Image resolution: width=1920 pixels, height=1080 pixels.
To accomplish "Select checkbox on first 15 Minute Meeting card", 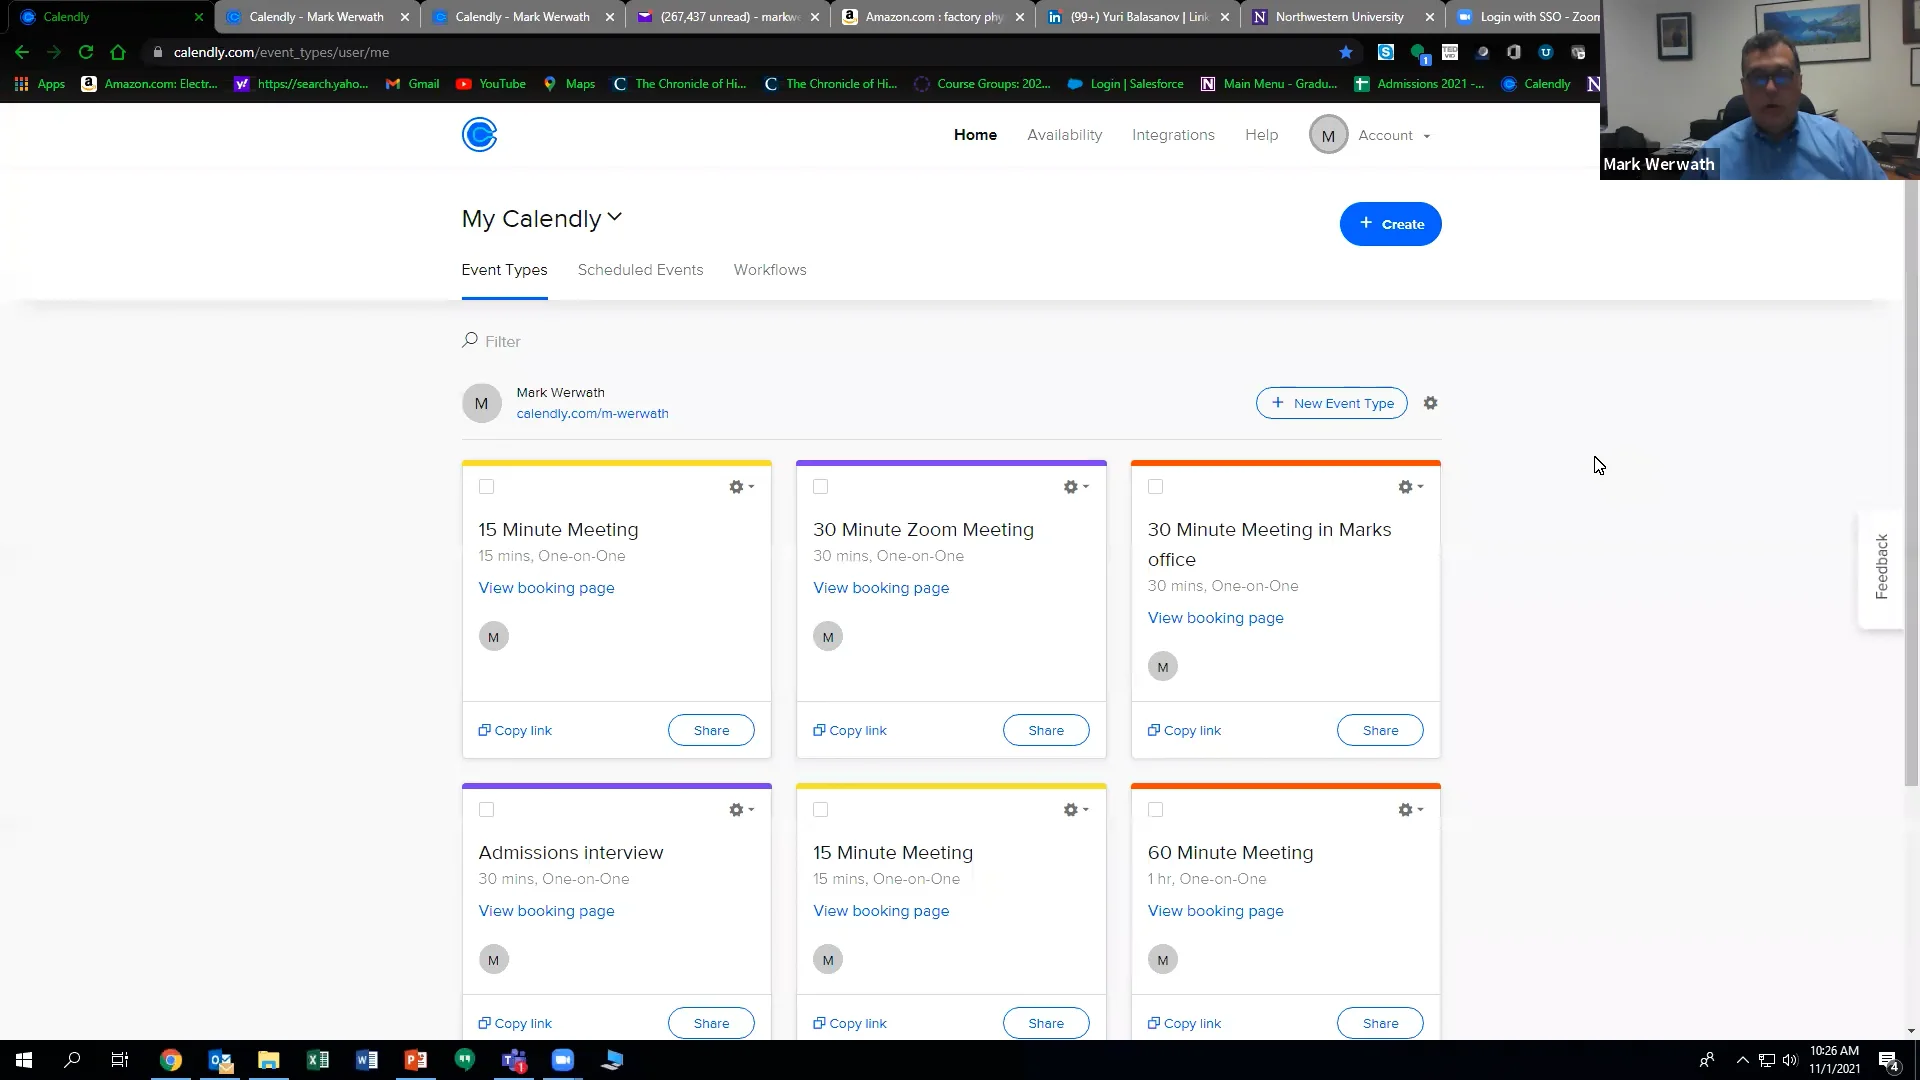I will point(486,487).
